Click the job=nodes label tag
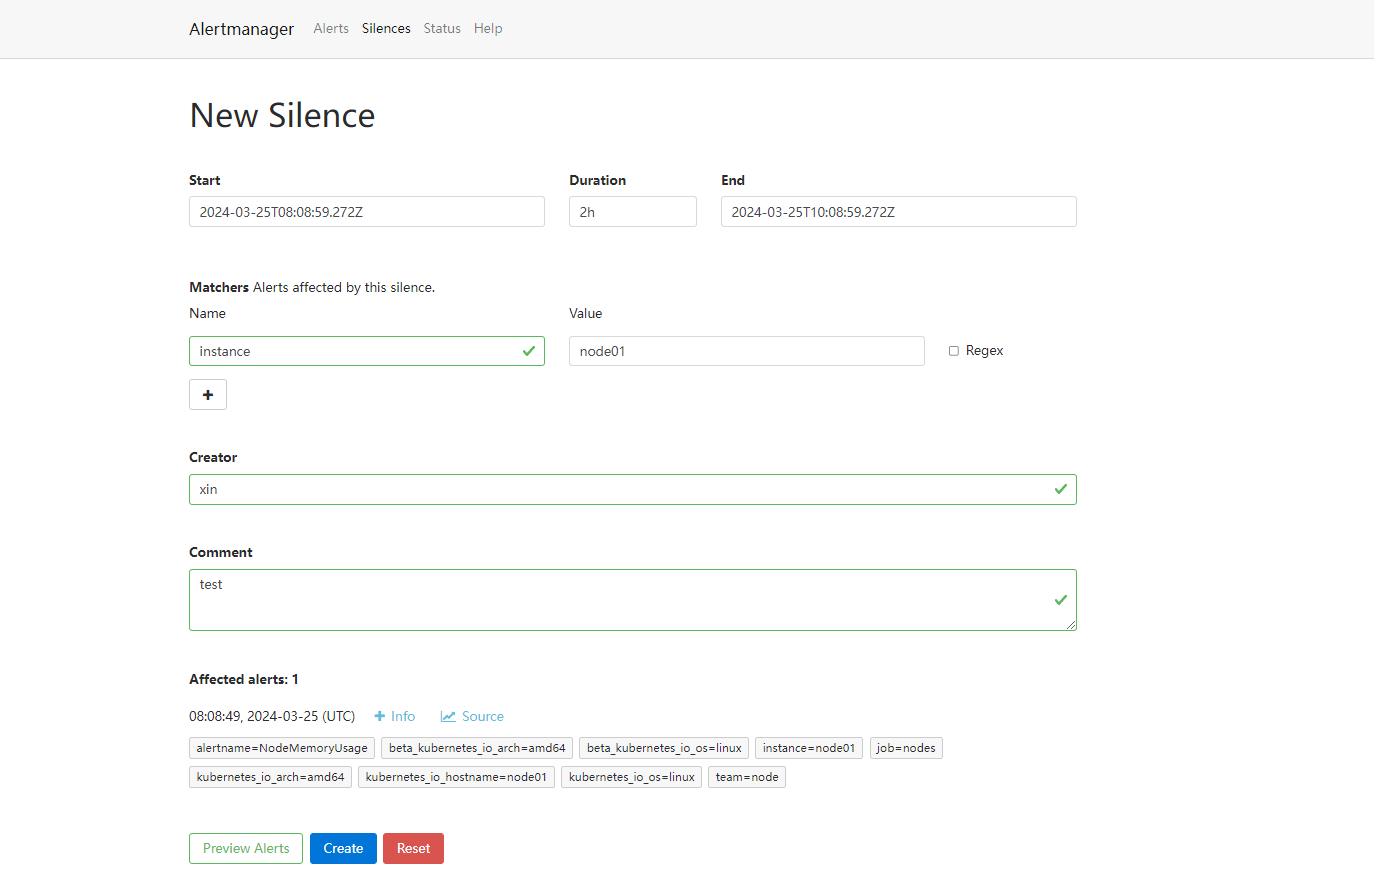This screenshot has width=1374, height=886. (x=906, y=748)
